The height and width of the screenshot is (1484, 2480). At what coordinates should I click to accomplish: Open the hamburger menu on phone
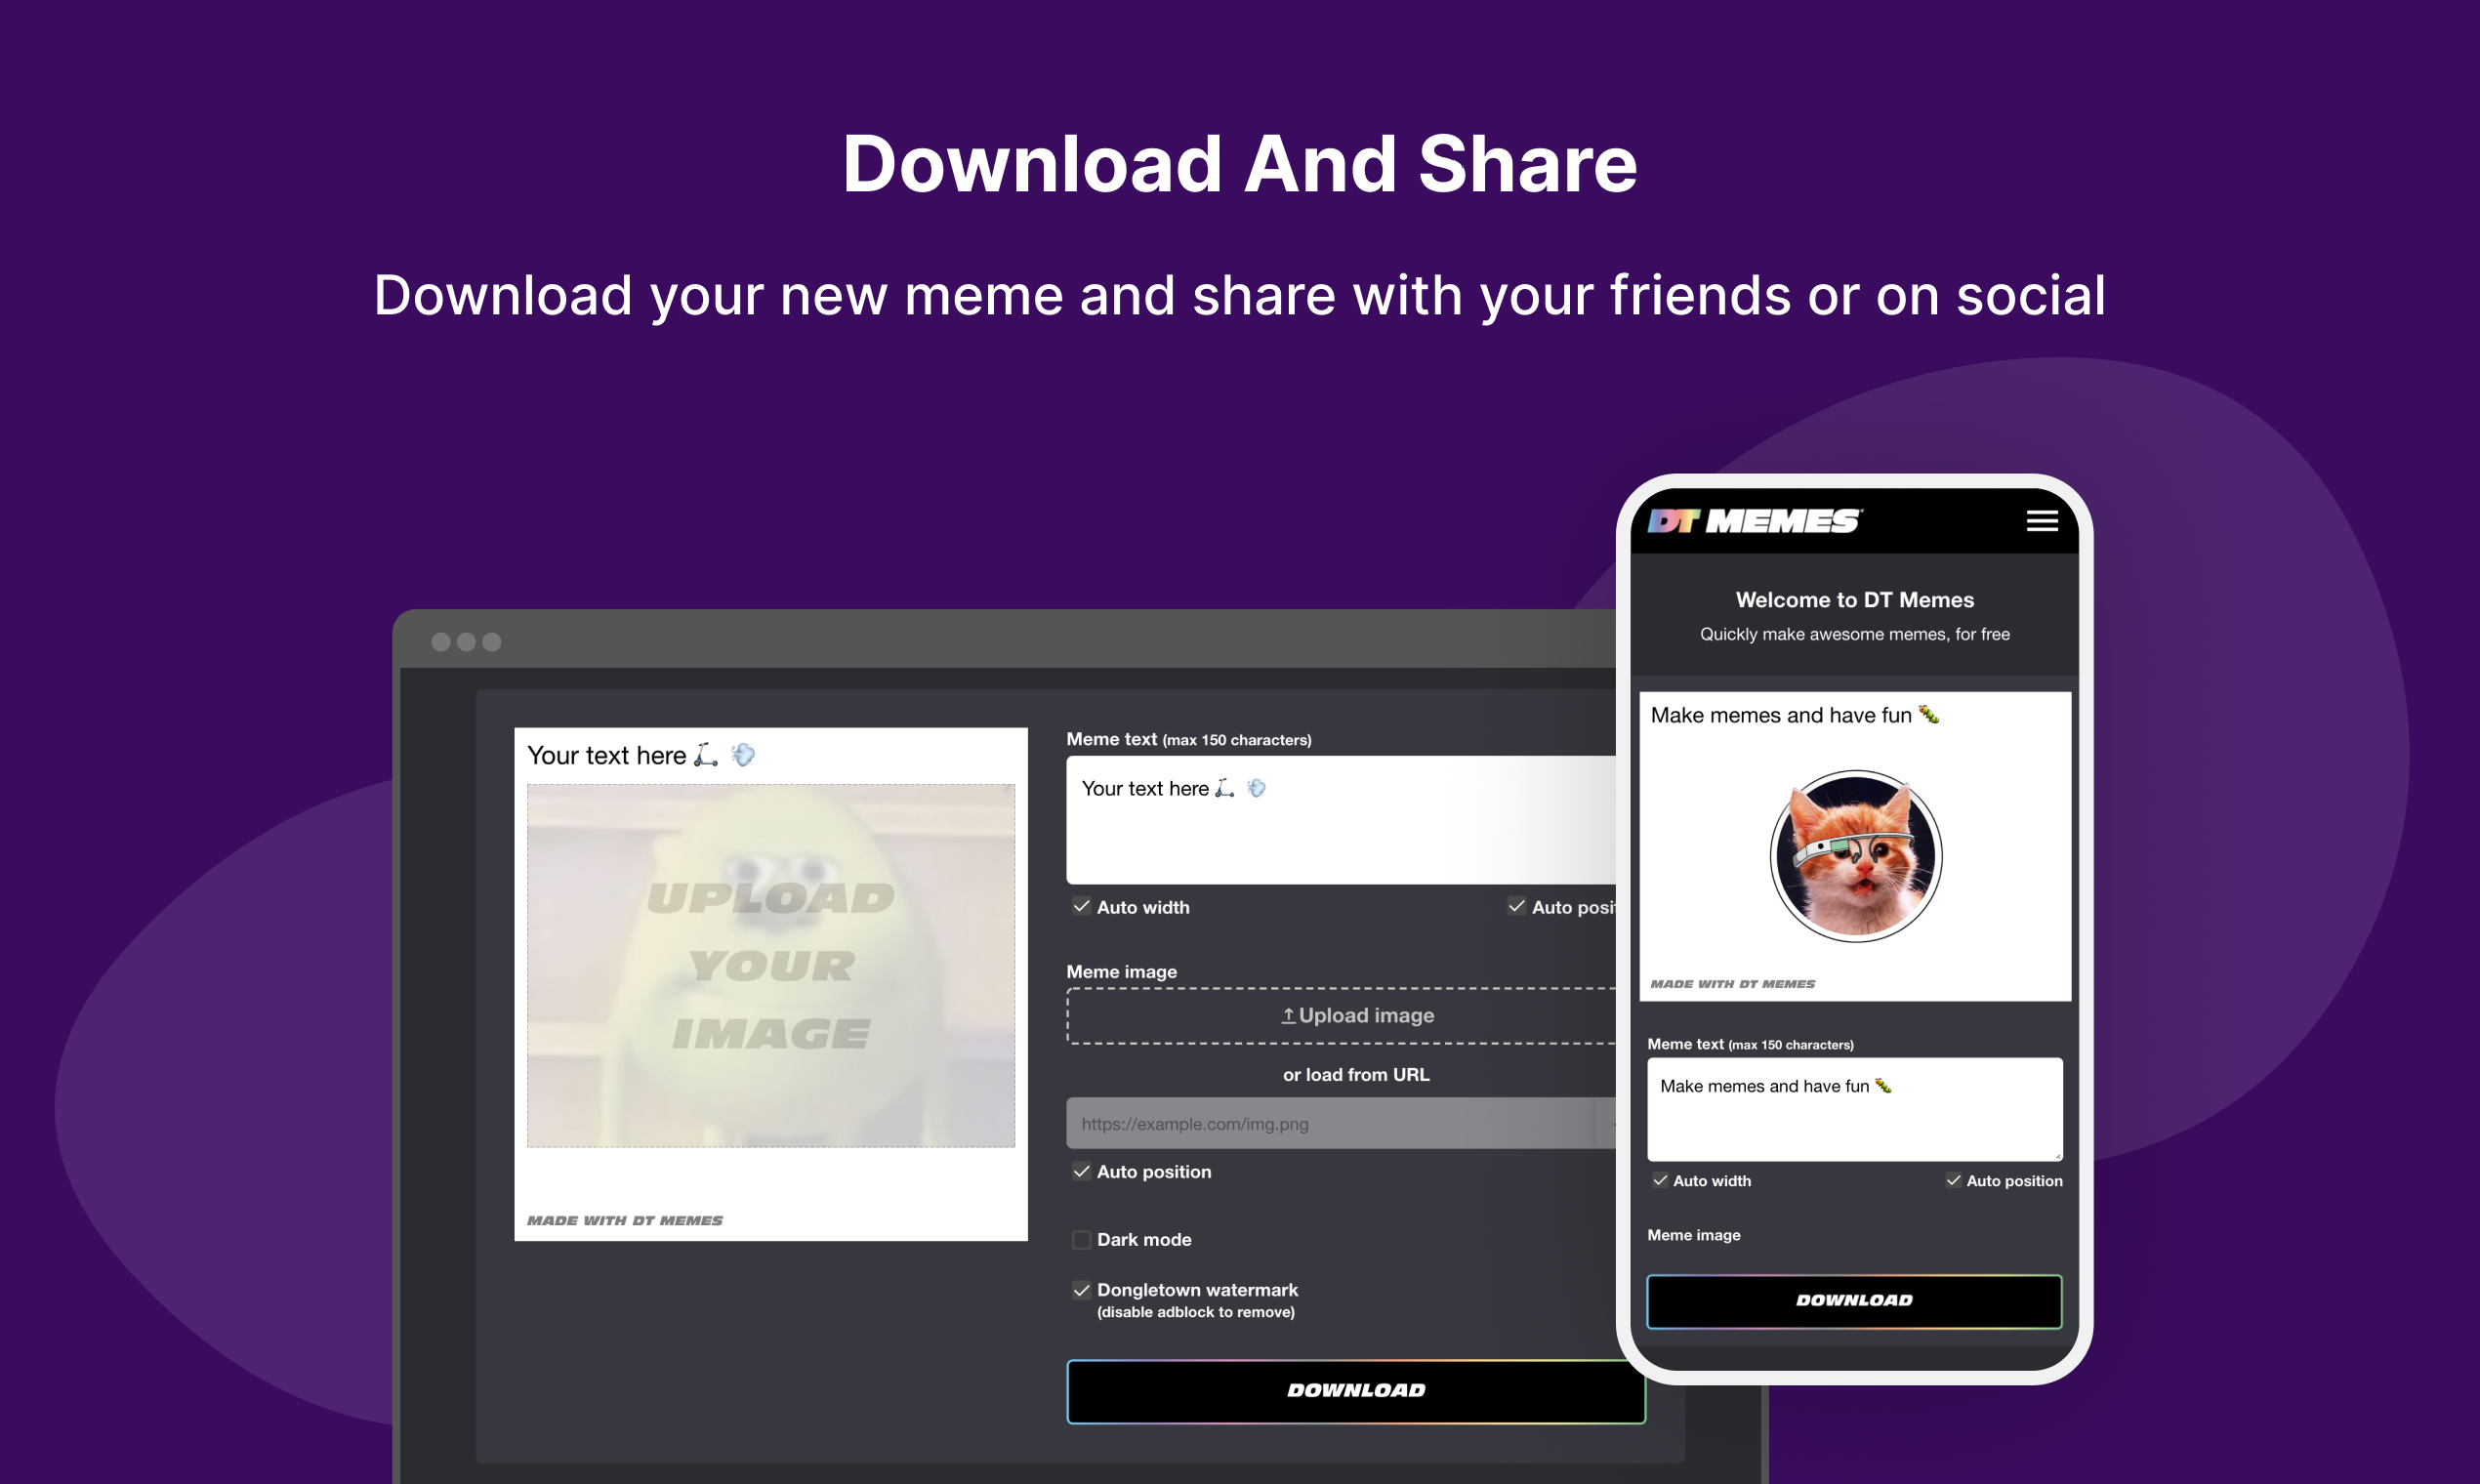point(2041,521)
